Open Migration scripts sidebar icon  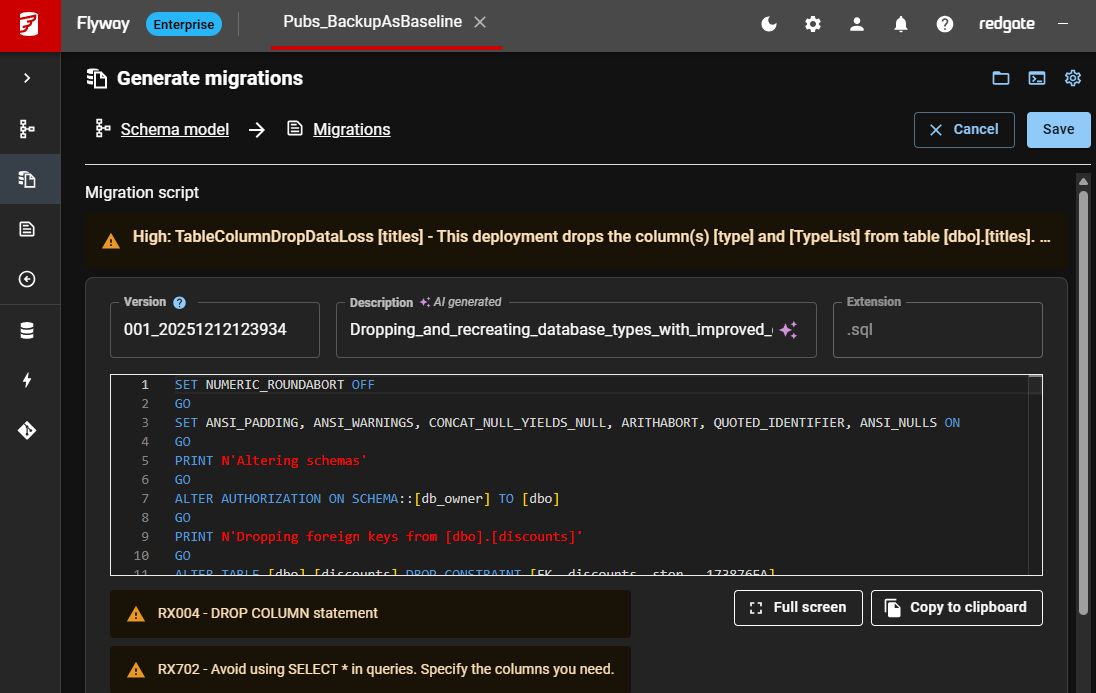click(x=28, y=230)
